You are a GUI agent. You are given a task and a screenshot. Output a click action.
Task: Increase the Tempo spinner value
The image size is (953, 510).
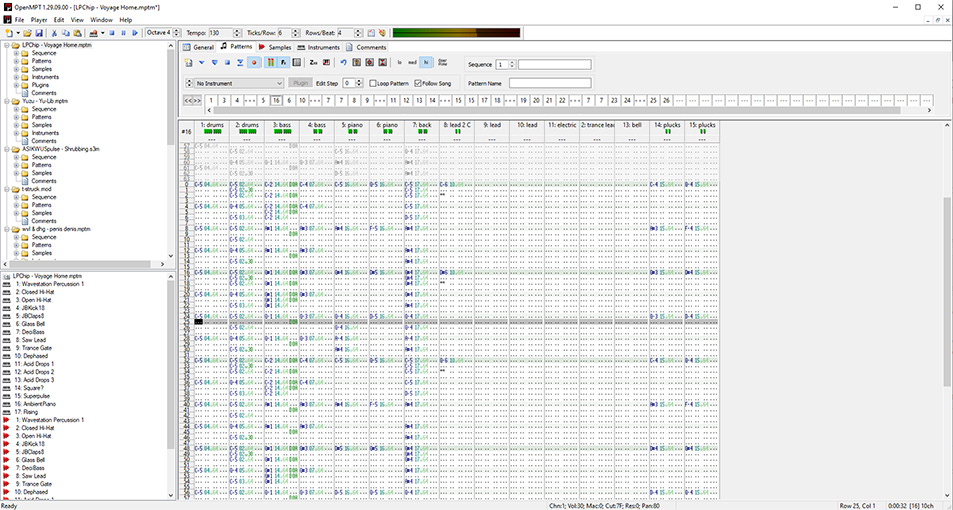238,30
